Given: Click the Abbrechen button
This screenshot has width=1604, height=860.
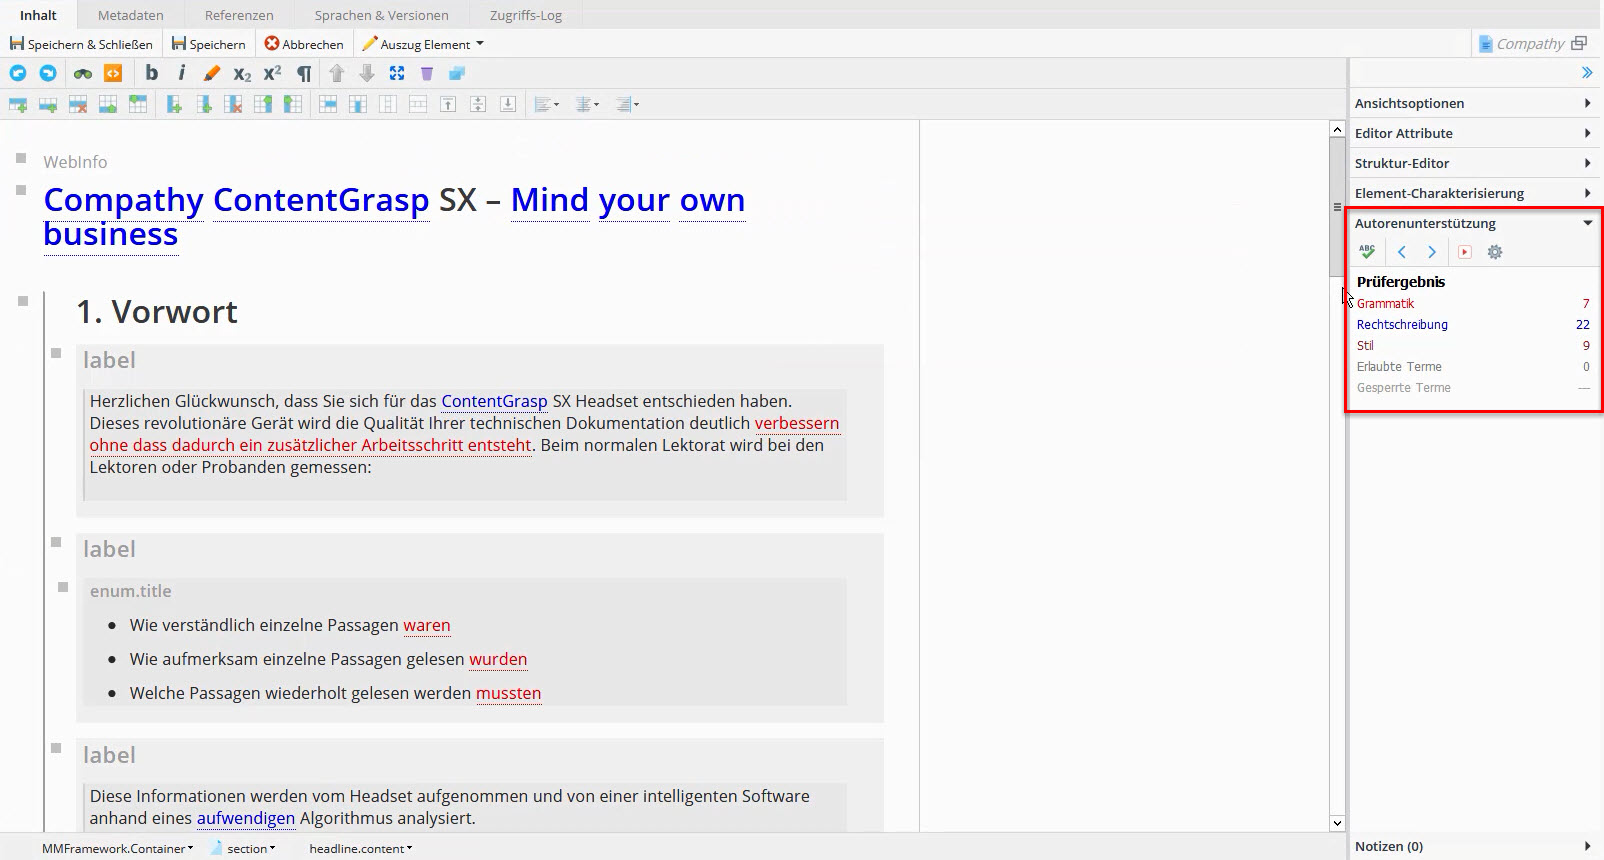Looking at the screenshot, I should pos(304,44).
